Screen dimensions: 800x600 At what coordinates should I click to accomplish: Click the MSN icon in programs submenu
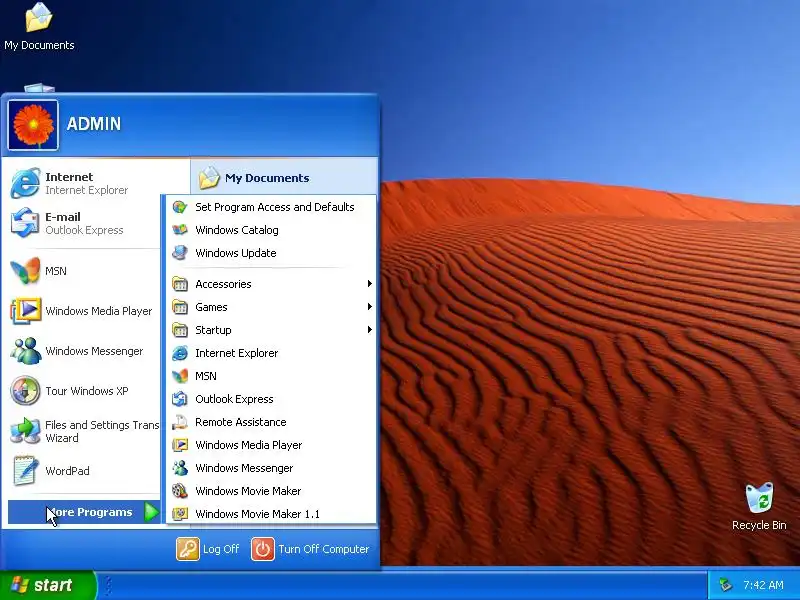tap(180, 376)
